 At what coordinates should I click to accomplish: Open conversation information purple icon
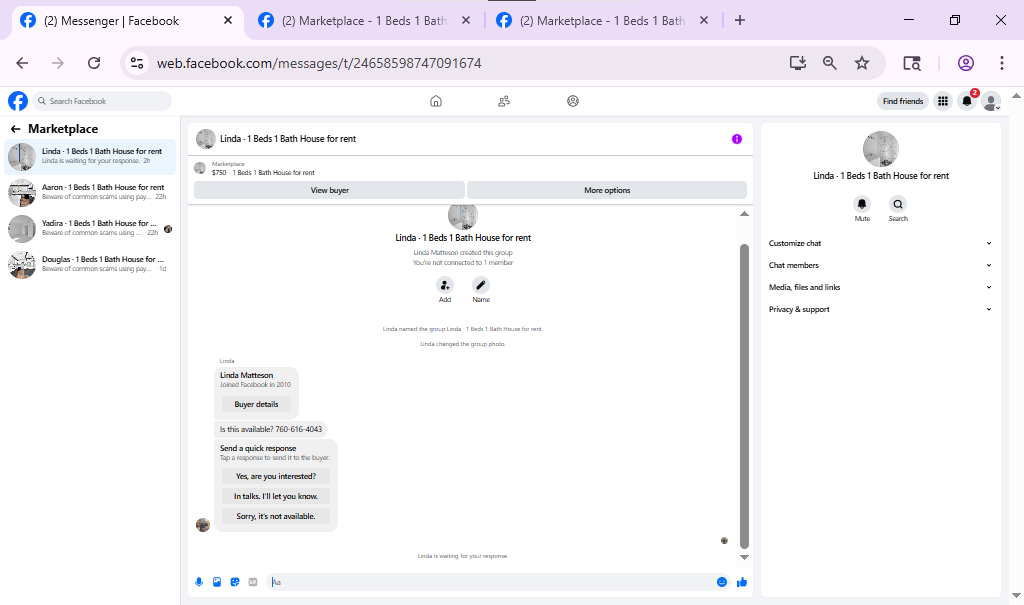pos(737,139)
